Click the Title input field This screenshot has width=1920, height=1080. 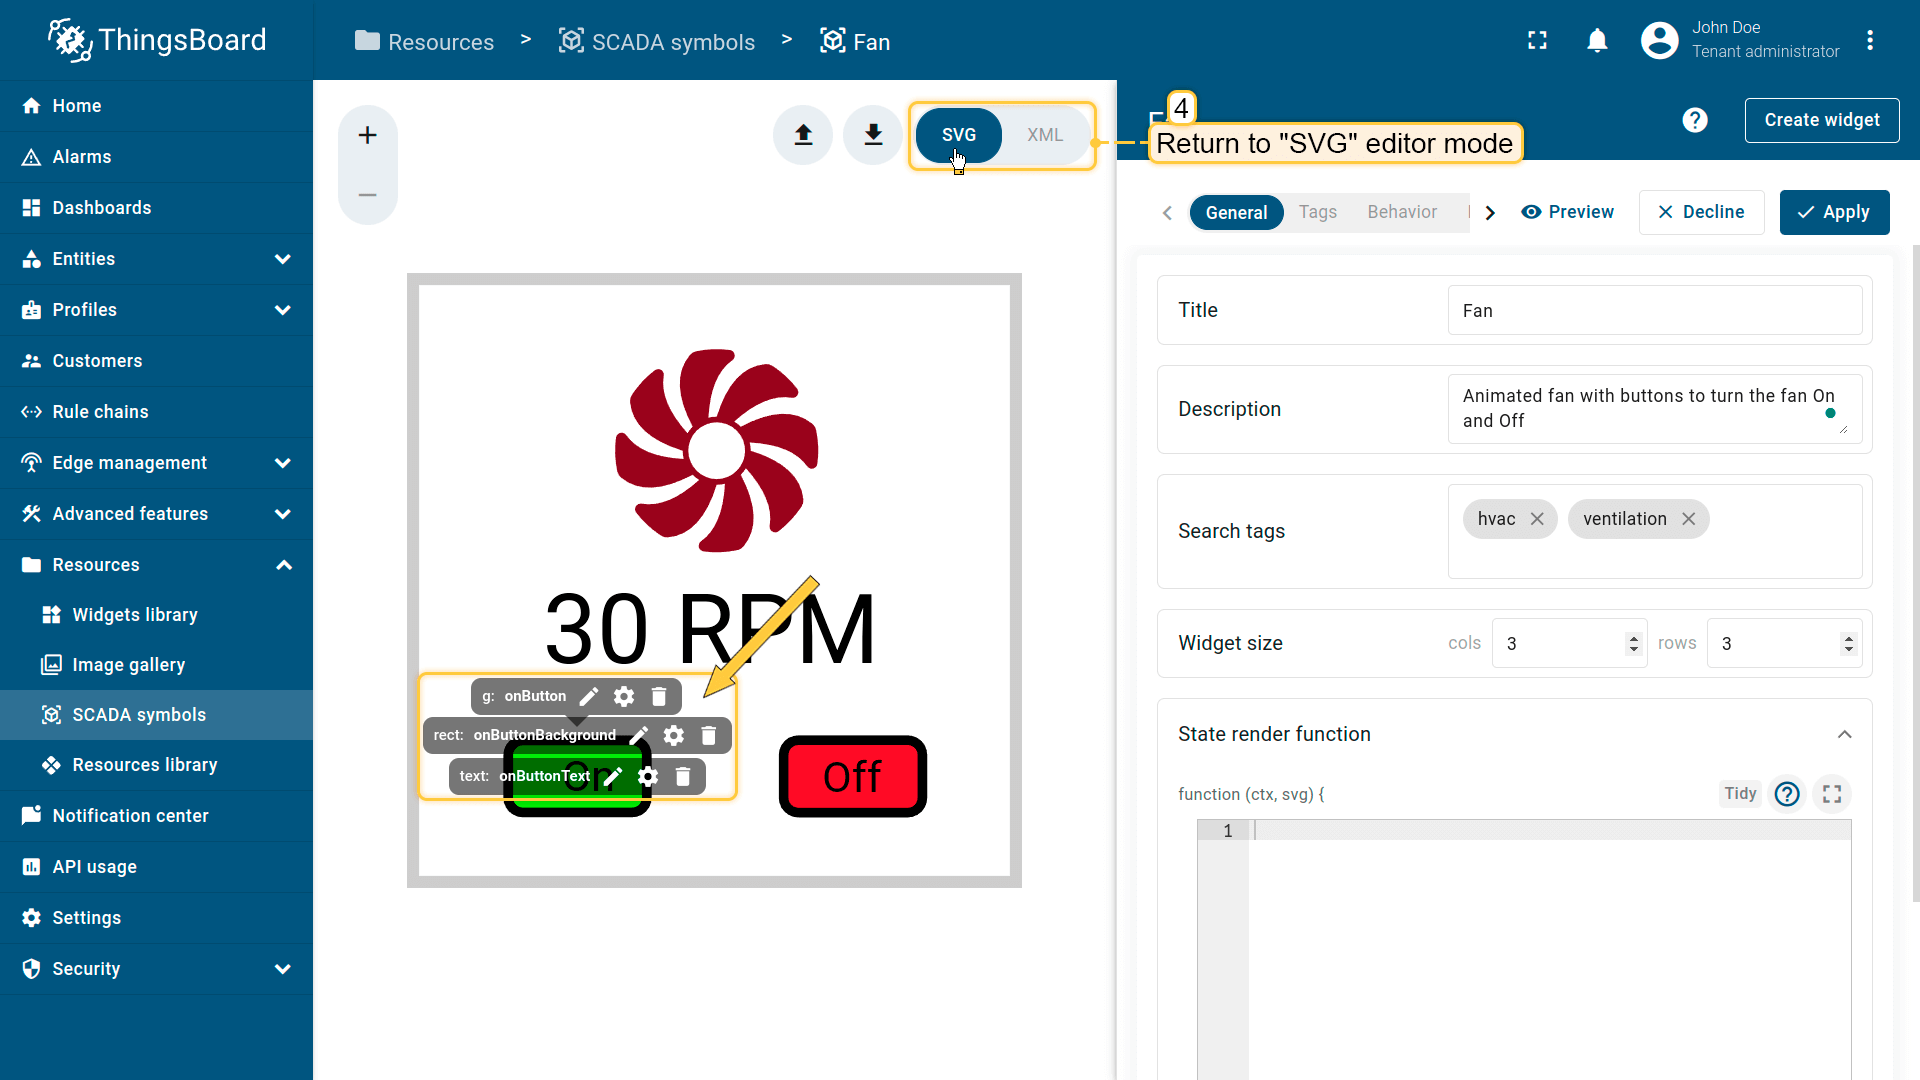(1654, 311)
